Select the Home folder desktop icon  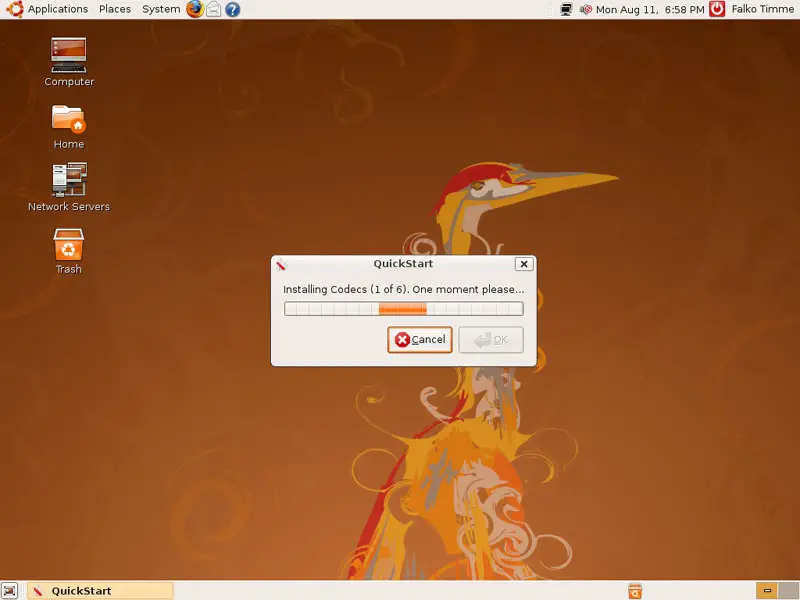coord(68,127)
